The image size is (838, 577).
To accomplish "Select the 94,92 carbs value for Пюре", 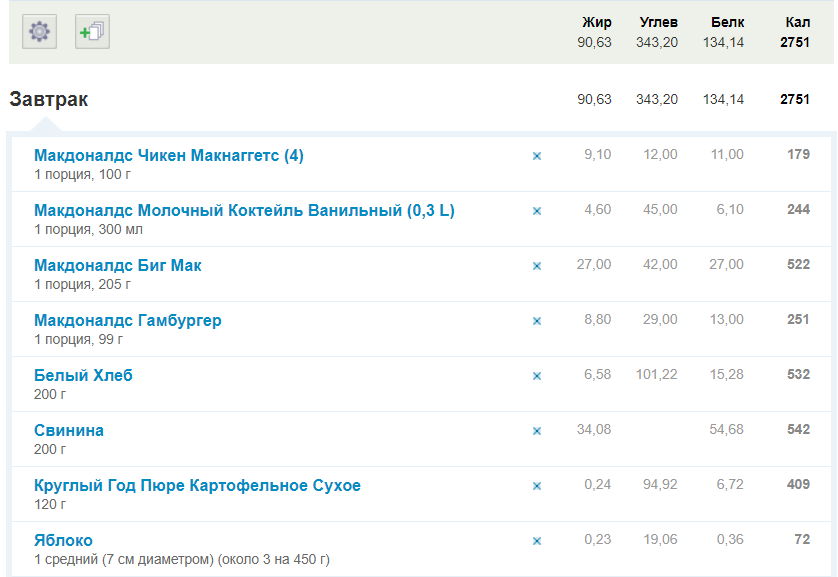I will click(660, 485).
